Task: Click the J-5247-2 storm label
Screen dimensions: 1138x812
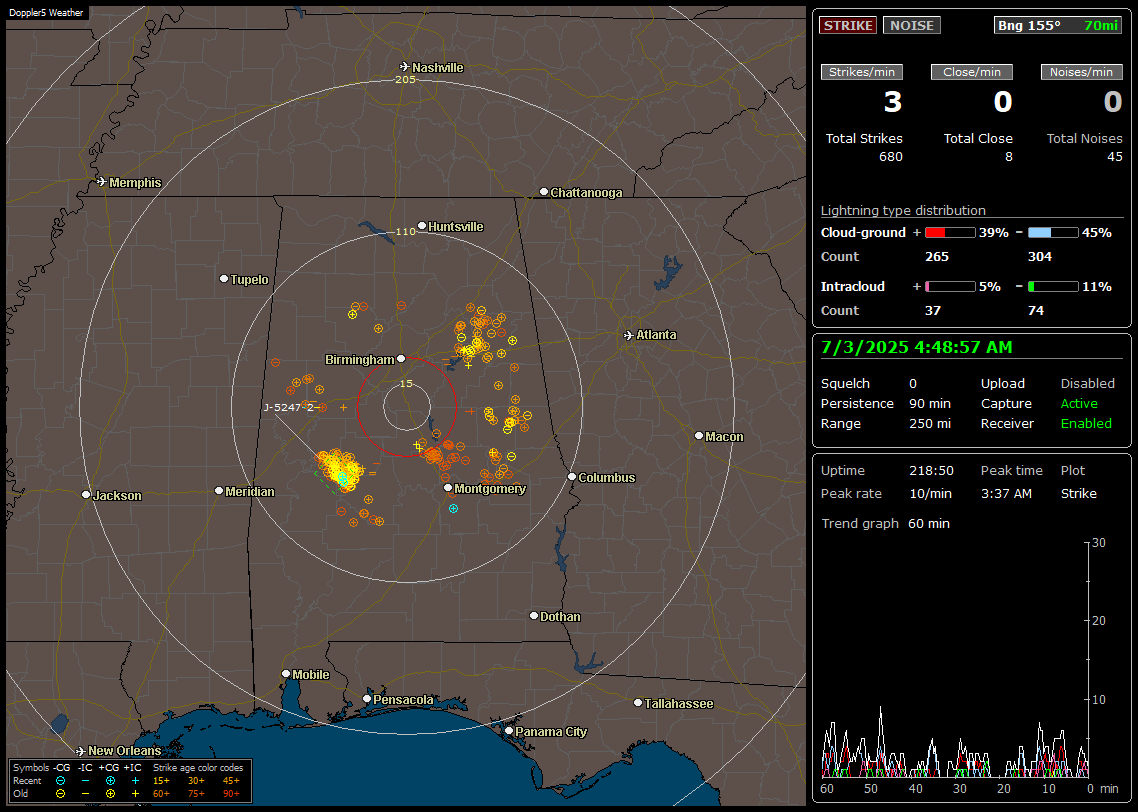Action: 288,407
